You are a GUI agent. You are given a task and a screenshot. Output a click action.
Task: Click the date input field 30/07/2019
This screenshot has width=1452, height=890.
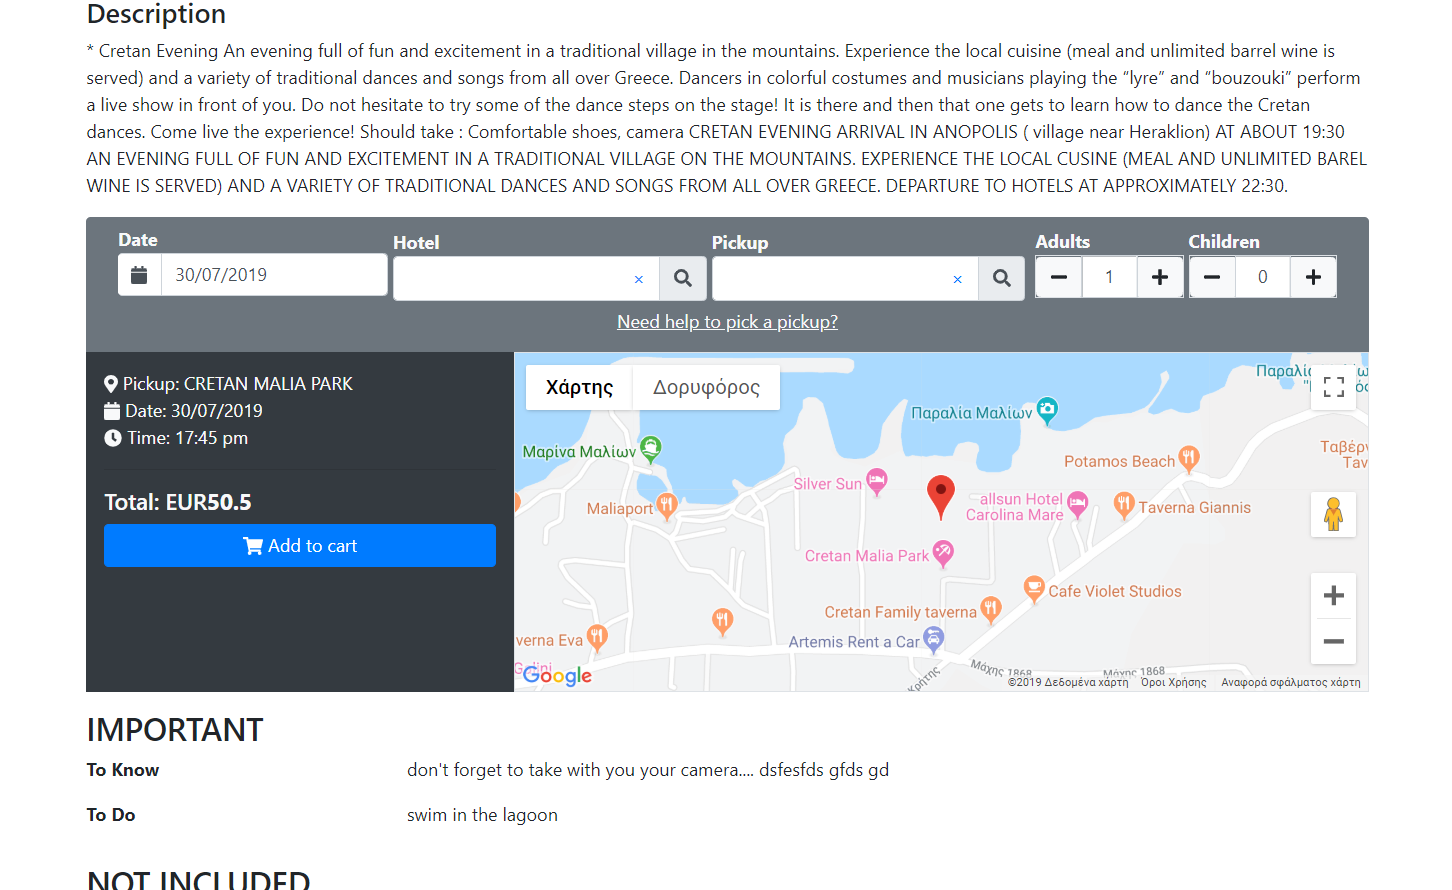[x=274, y=275]
